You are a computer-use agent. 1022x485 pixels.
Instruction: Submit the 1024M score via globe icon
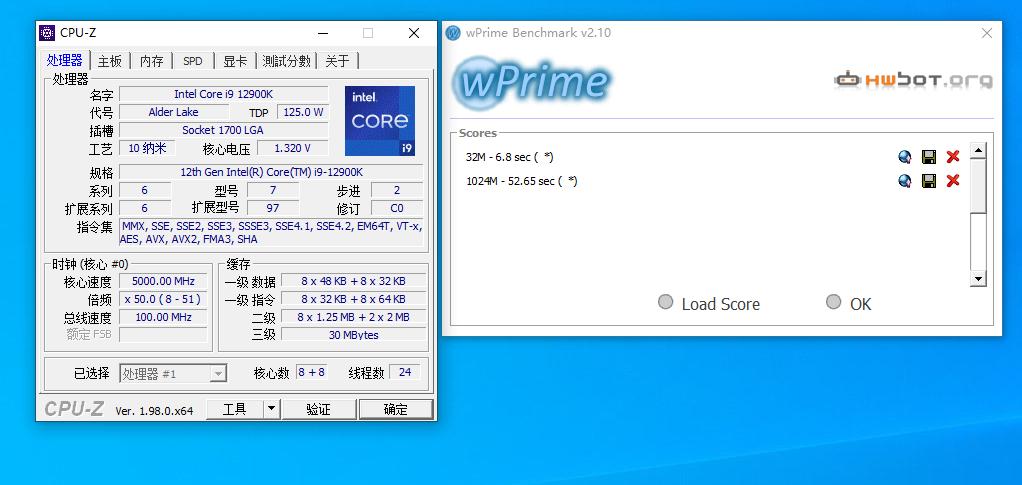pyautogui.click(x=904, y=181)
